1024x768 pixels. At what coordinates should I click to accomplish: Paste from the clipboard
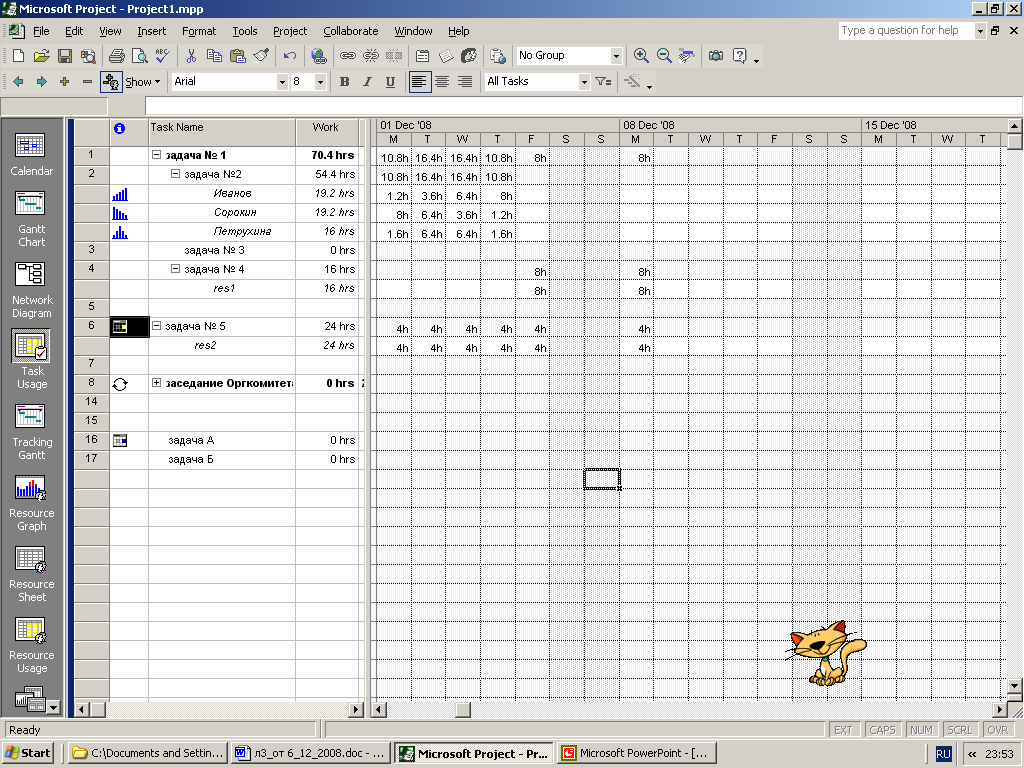tap(238, 56)
